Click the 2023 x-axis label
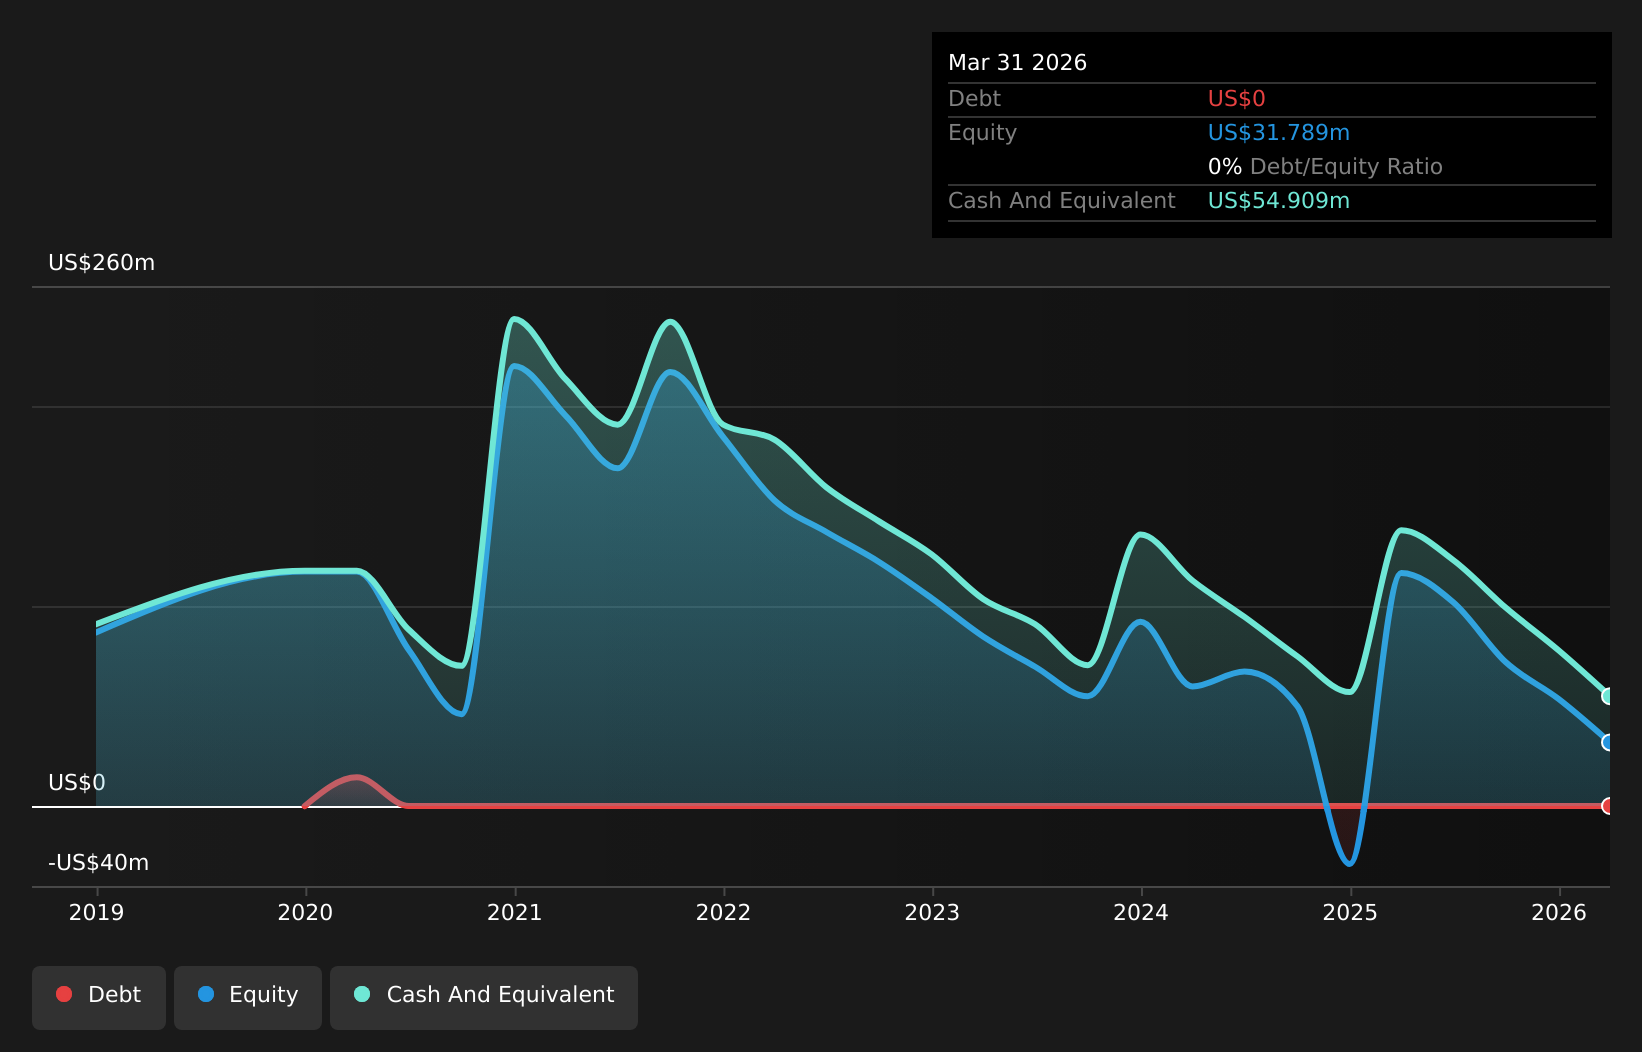1642x1052 pixels. (x=932, y=913)
